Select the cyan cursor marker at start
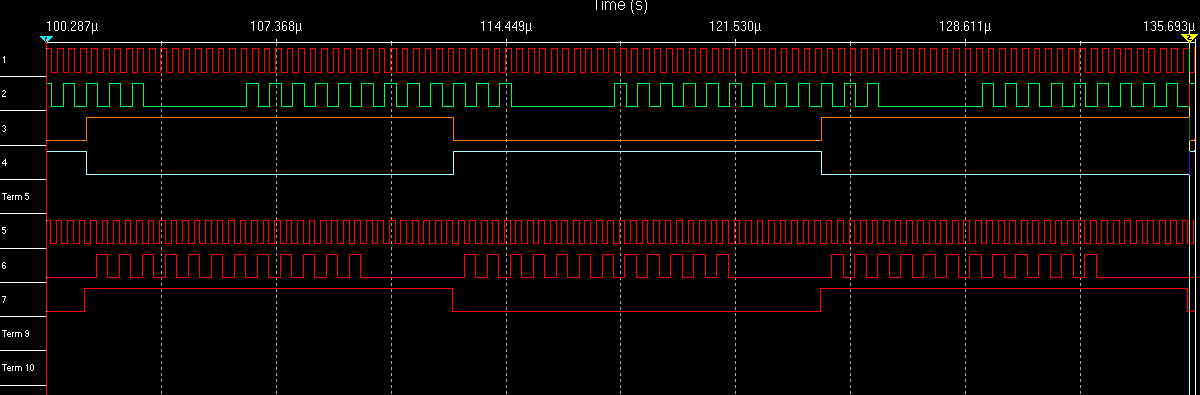This screenshot has height=395, width=1200. click(x=46, y=38)
